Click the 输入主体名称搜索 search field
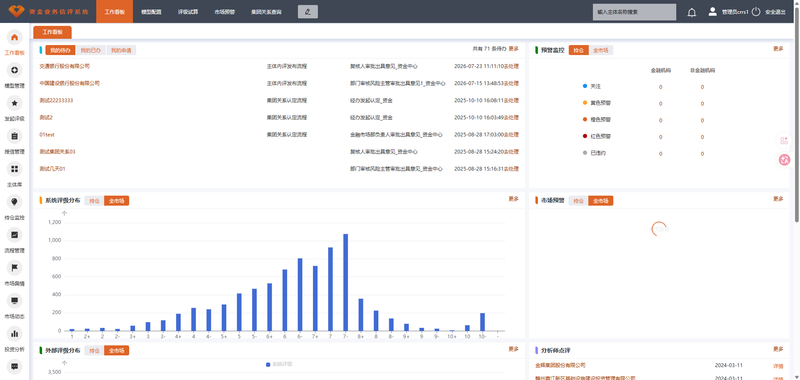Screen dimensions: 800x380 point(634,12)
